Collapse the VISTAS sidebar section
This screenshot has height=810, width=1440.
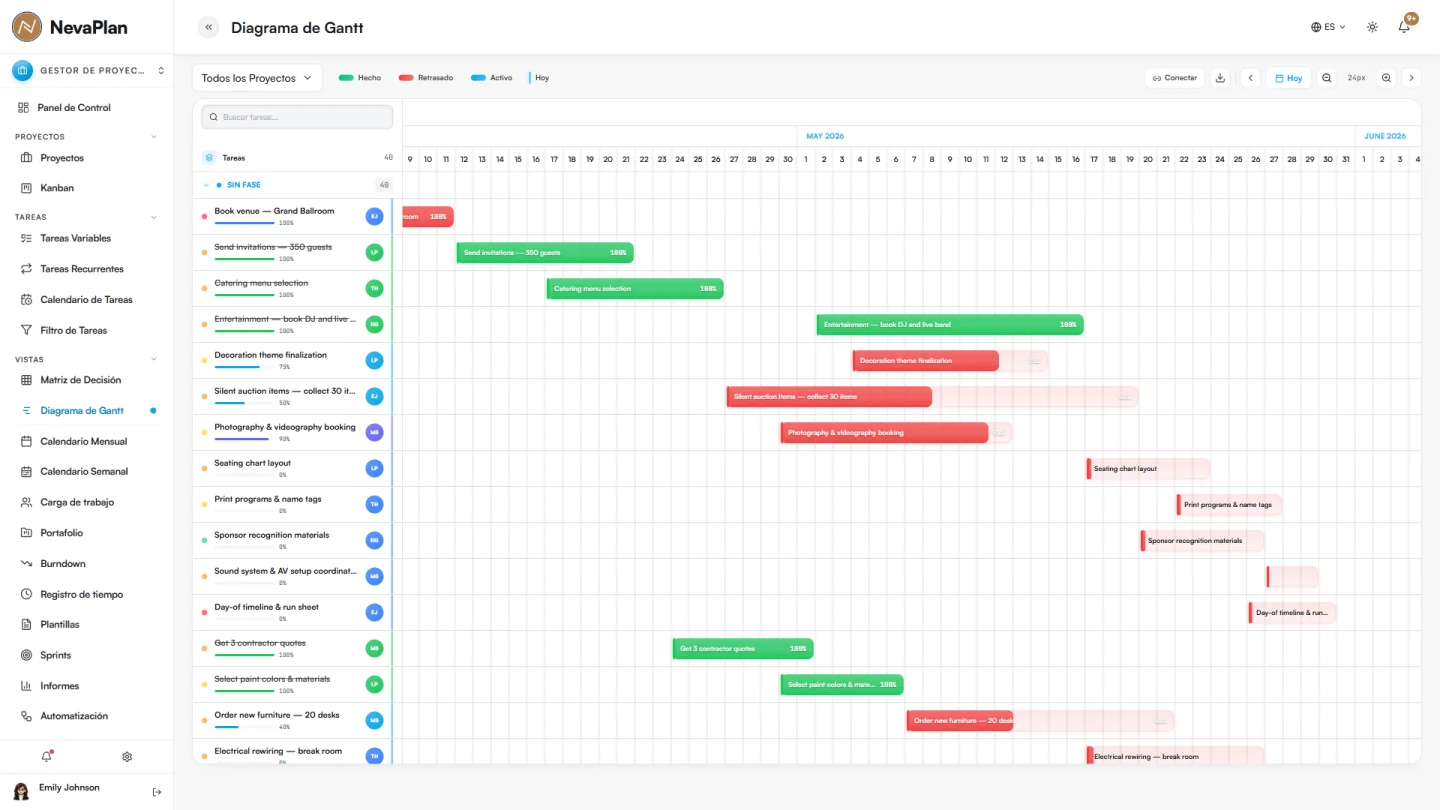(x=154, y=359)
